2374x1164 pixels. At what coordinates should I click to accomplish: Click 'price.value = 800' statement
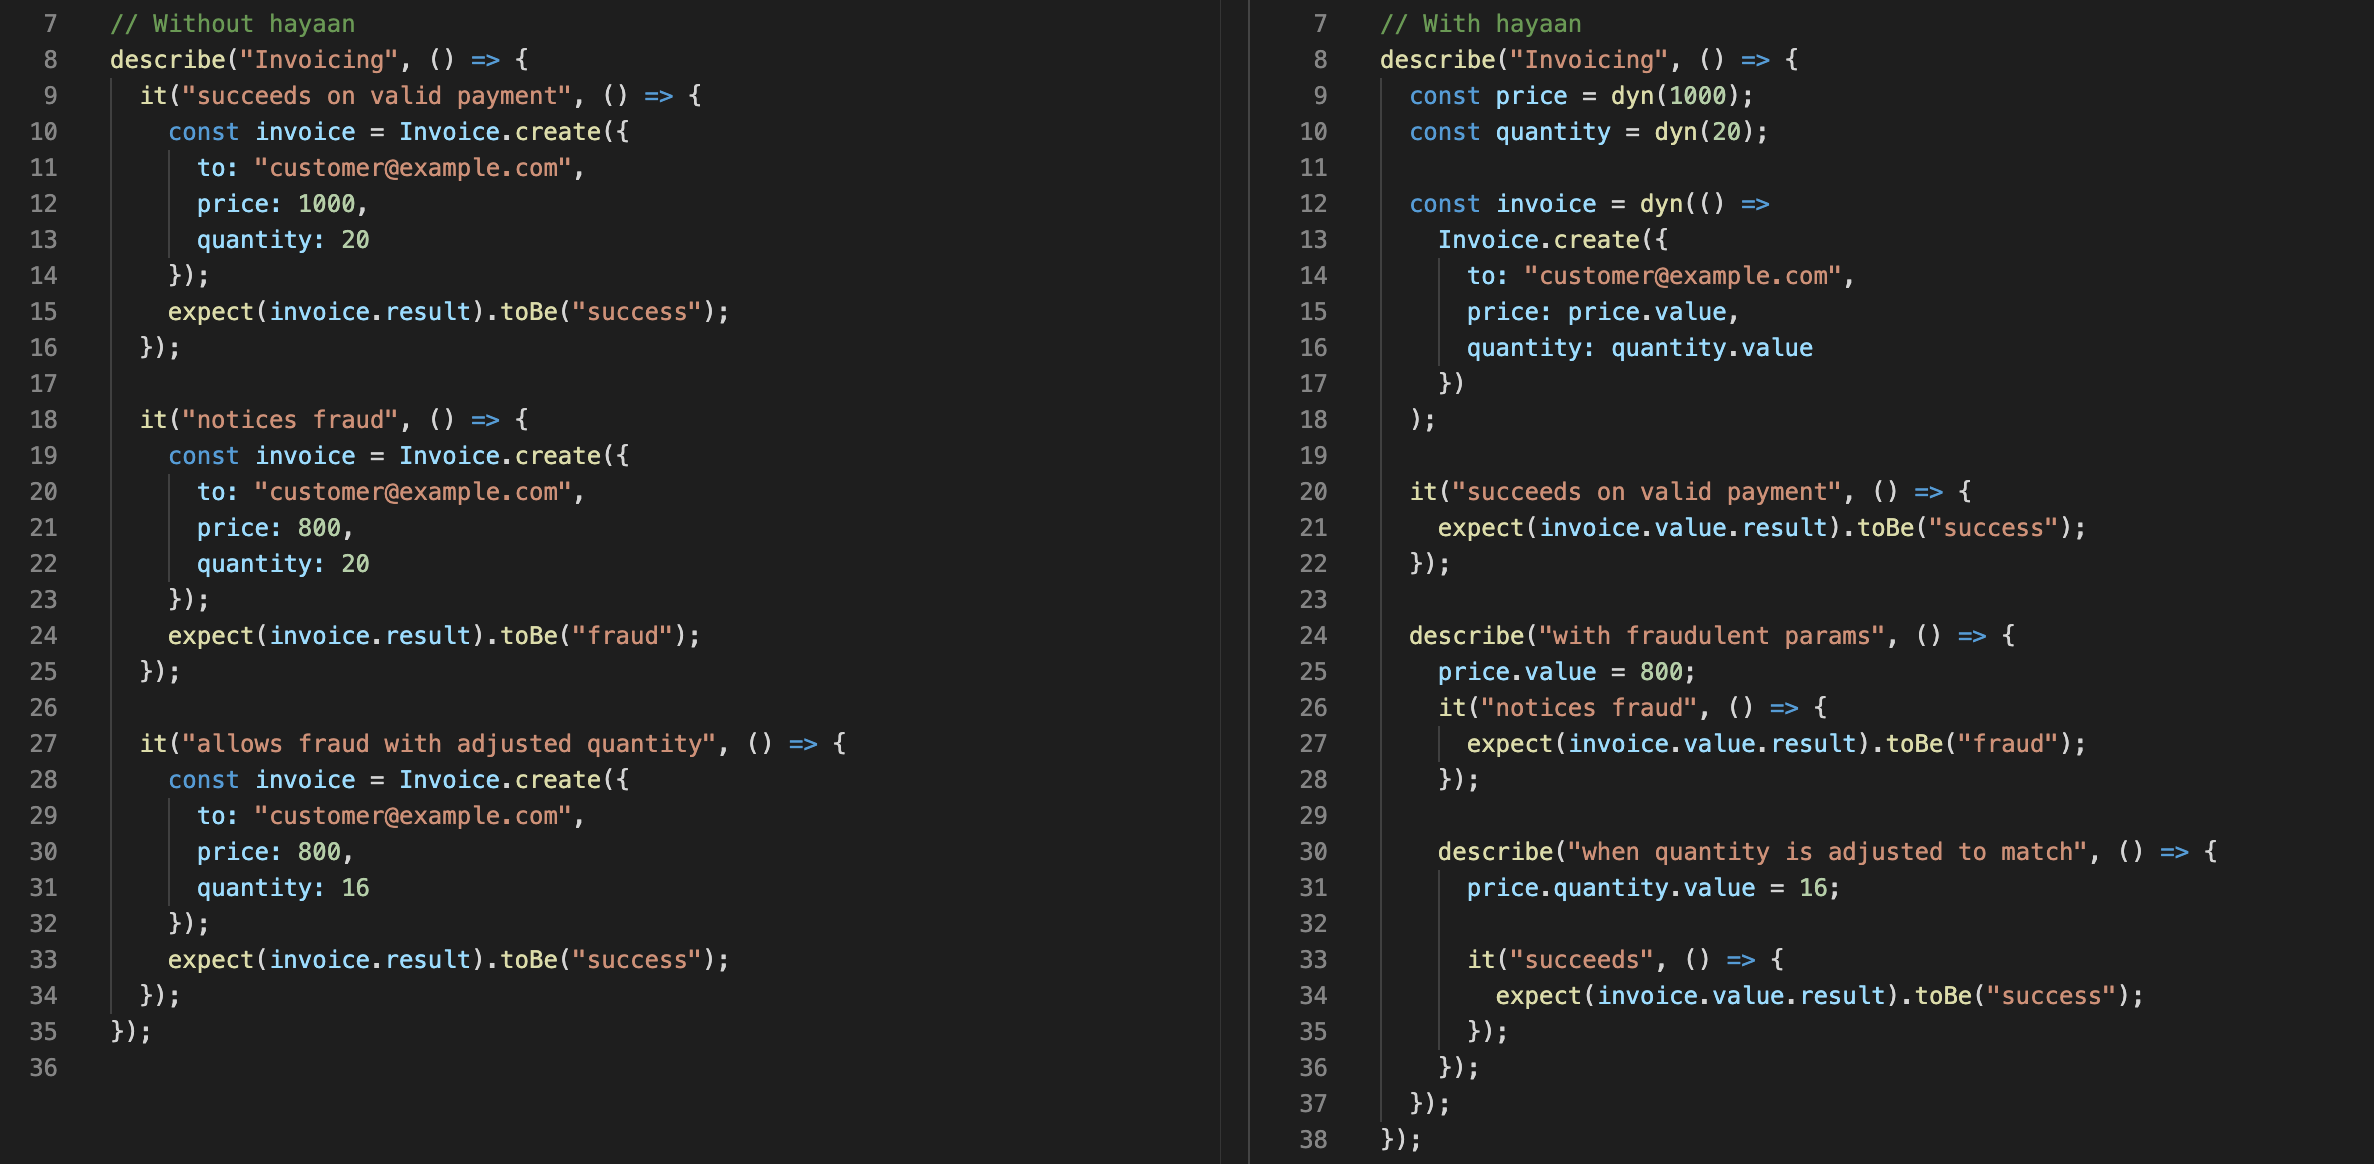point(1566,672)
